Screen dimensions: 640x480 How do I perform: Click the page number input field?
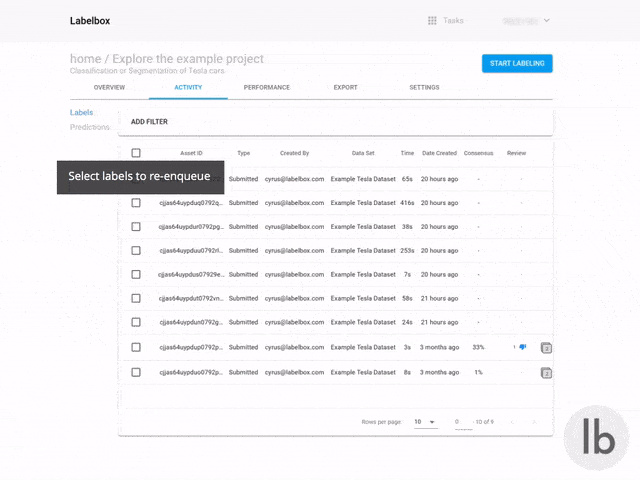coord(463,422)
